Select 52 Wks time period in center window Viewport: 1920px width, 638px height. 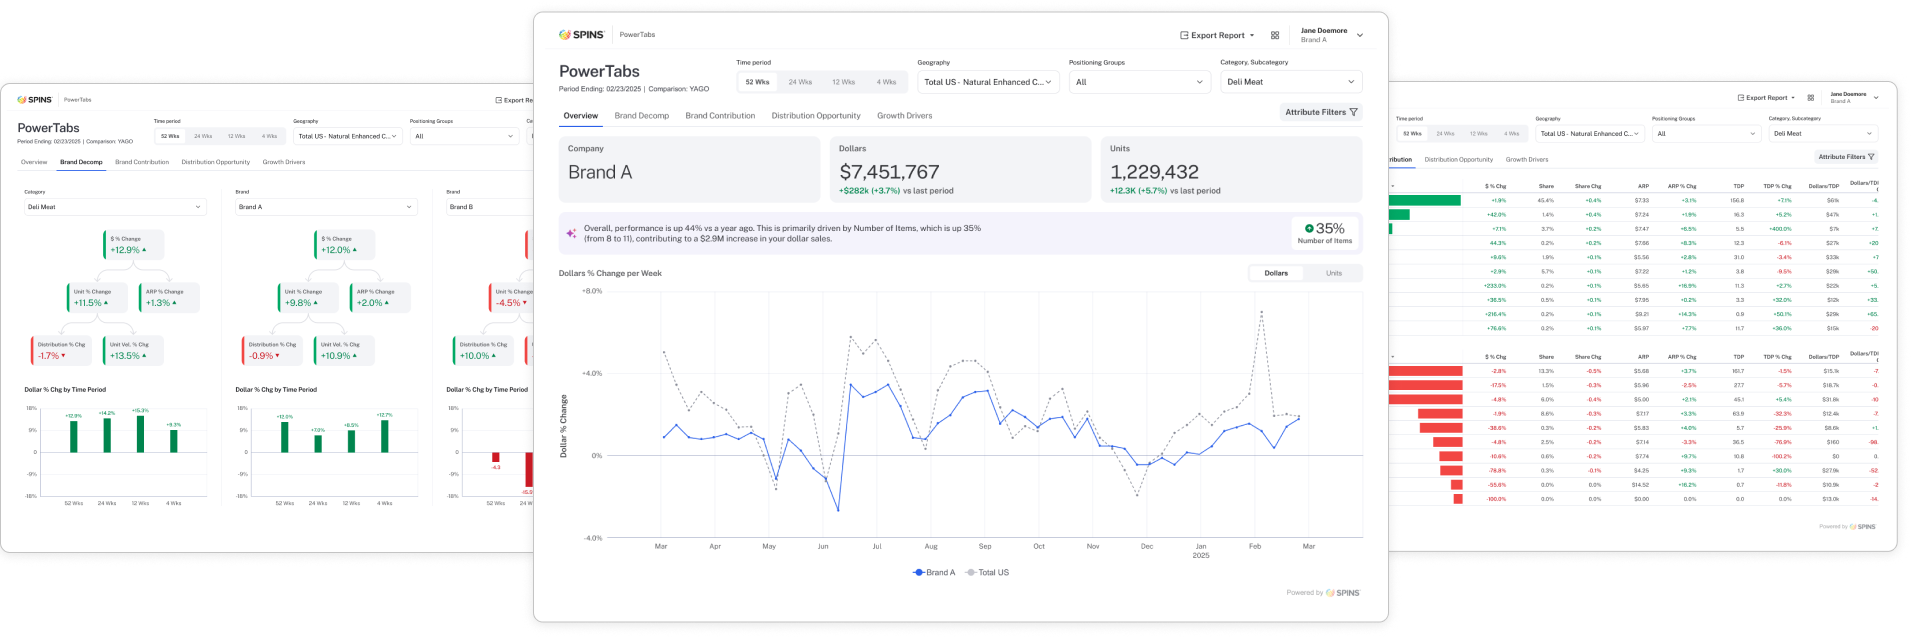757,82
